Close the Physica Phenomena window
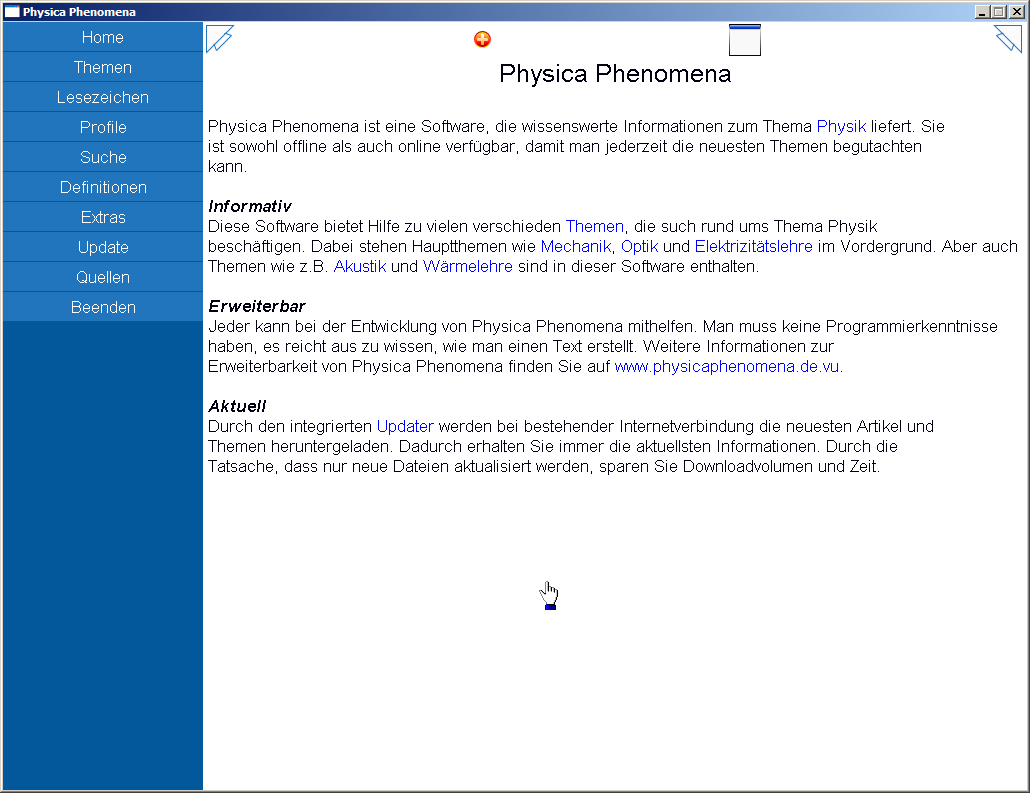Screen dimensions: 1030x793 click(x=1016, y=12)
